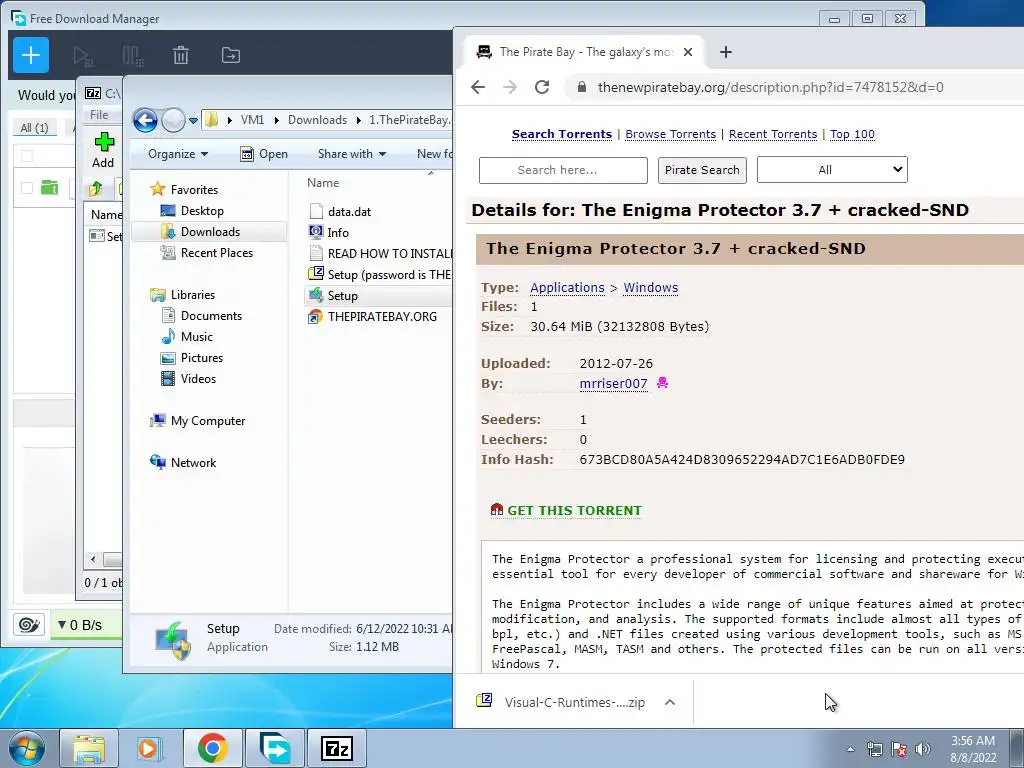Click the magnet icon beside GET THIS TORRENT
Viewport: 1024px width, 768px height.
(x=497, y=509)
